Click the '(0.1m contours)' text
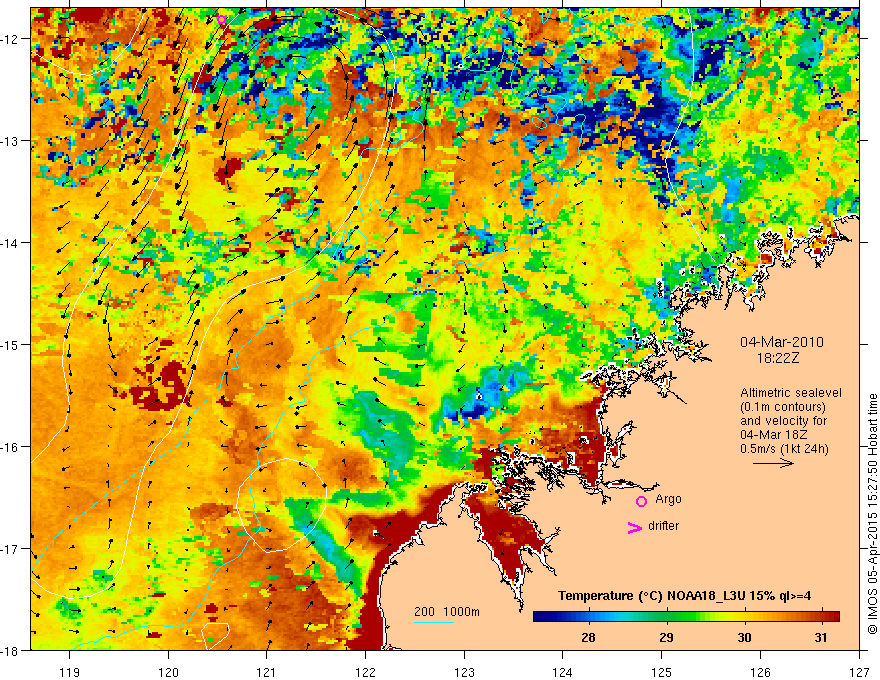Viewport: 880px width, 680px height. [783, 407]
